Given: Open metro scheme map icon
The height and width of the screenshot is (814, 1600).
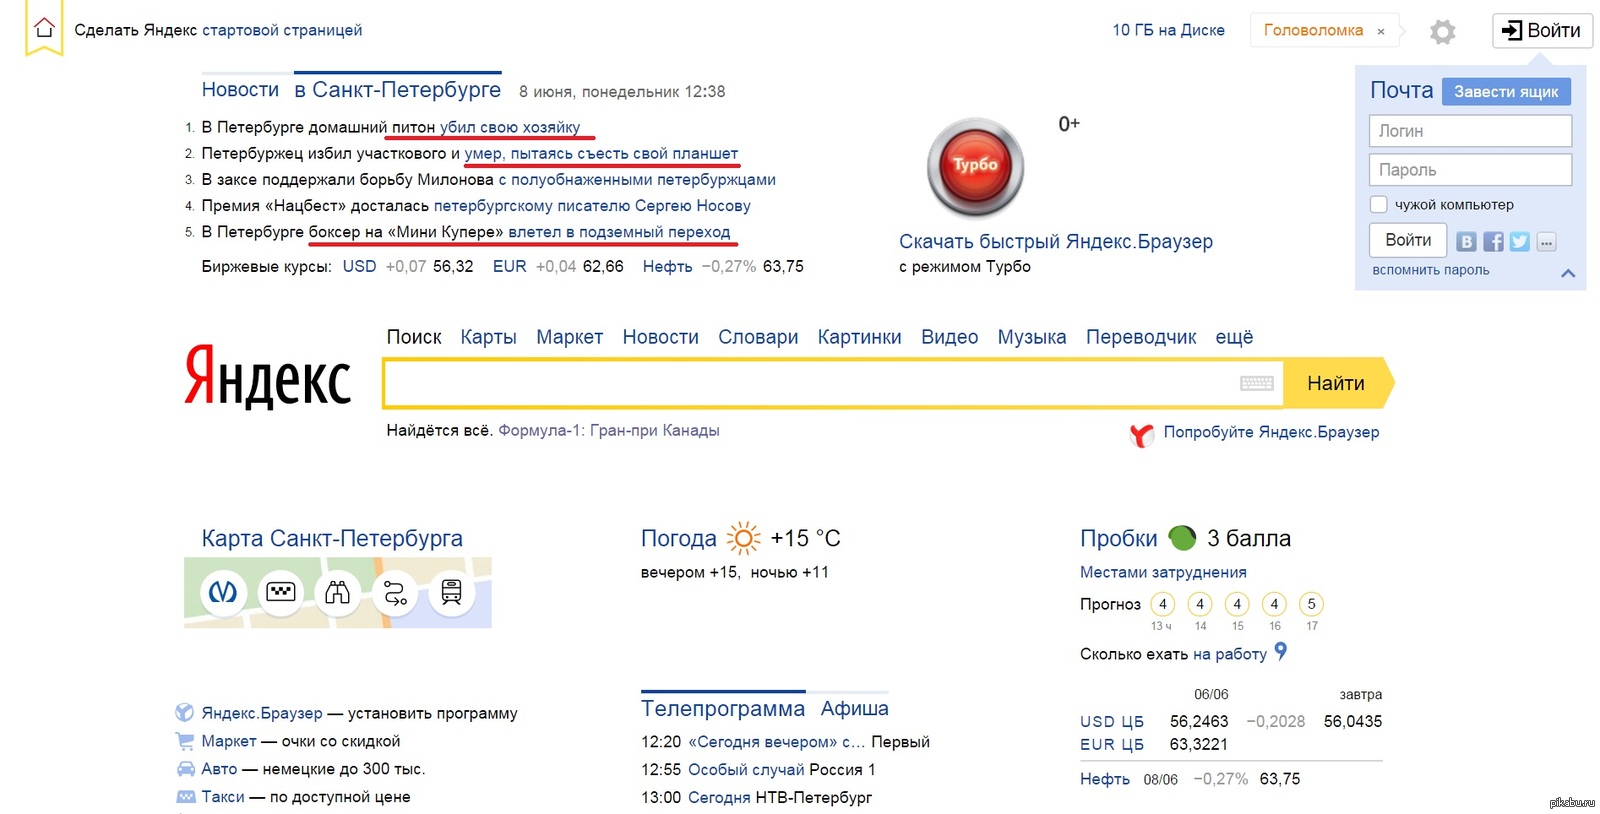Looking at the screenshot, I should coord(222,593).
